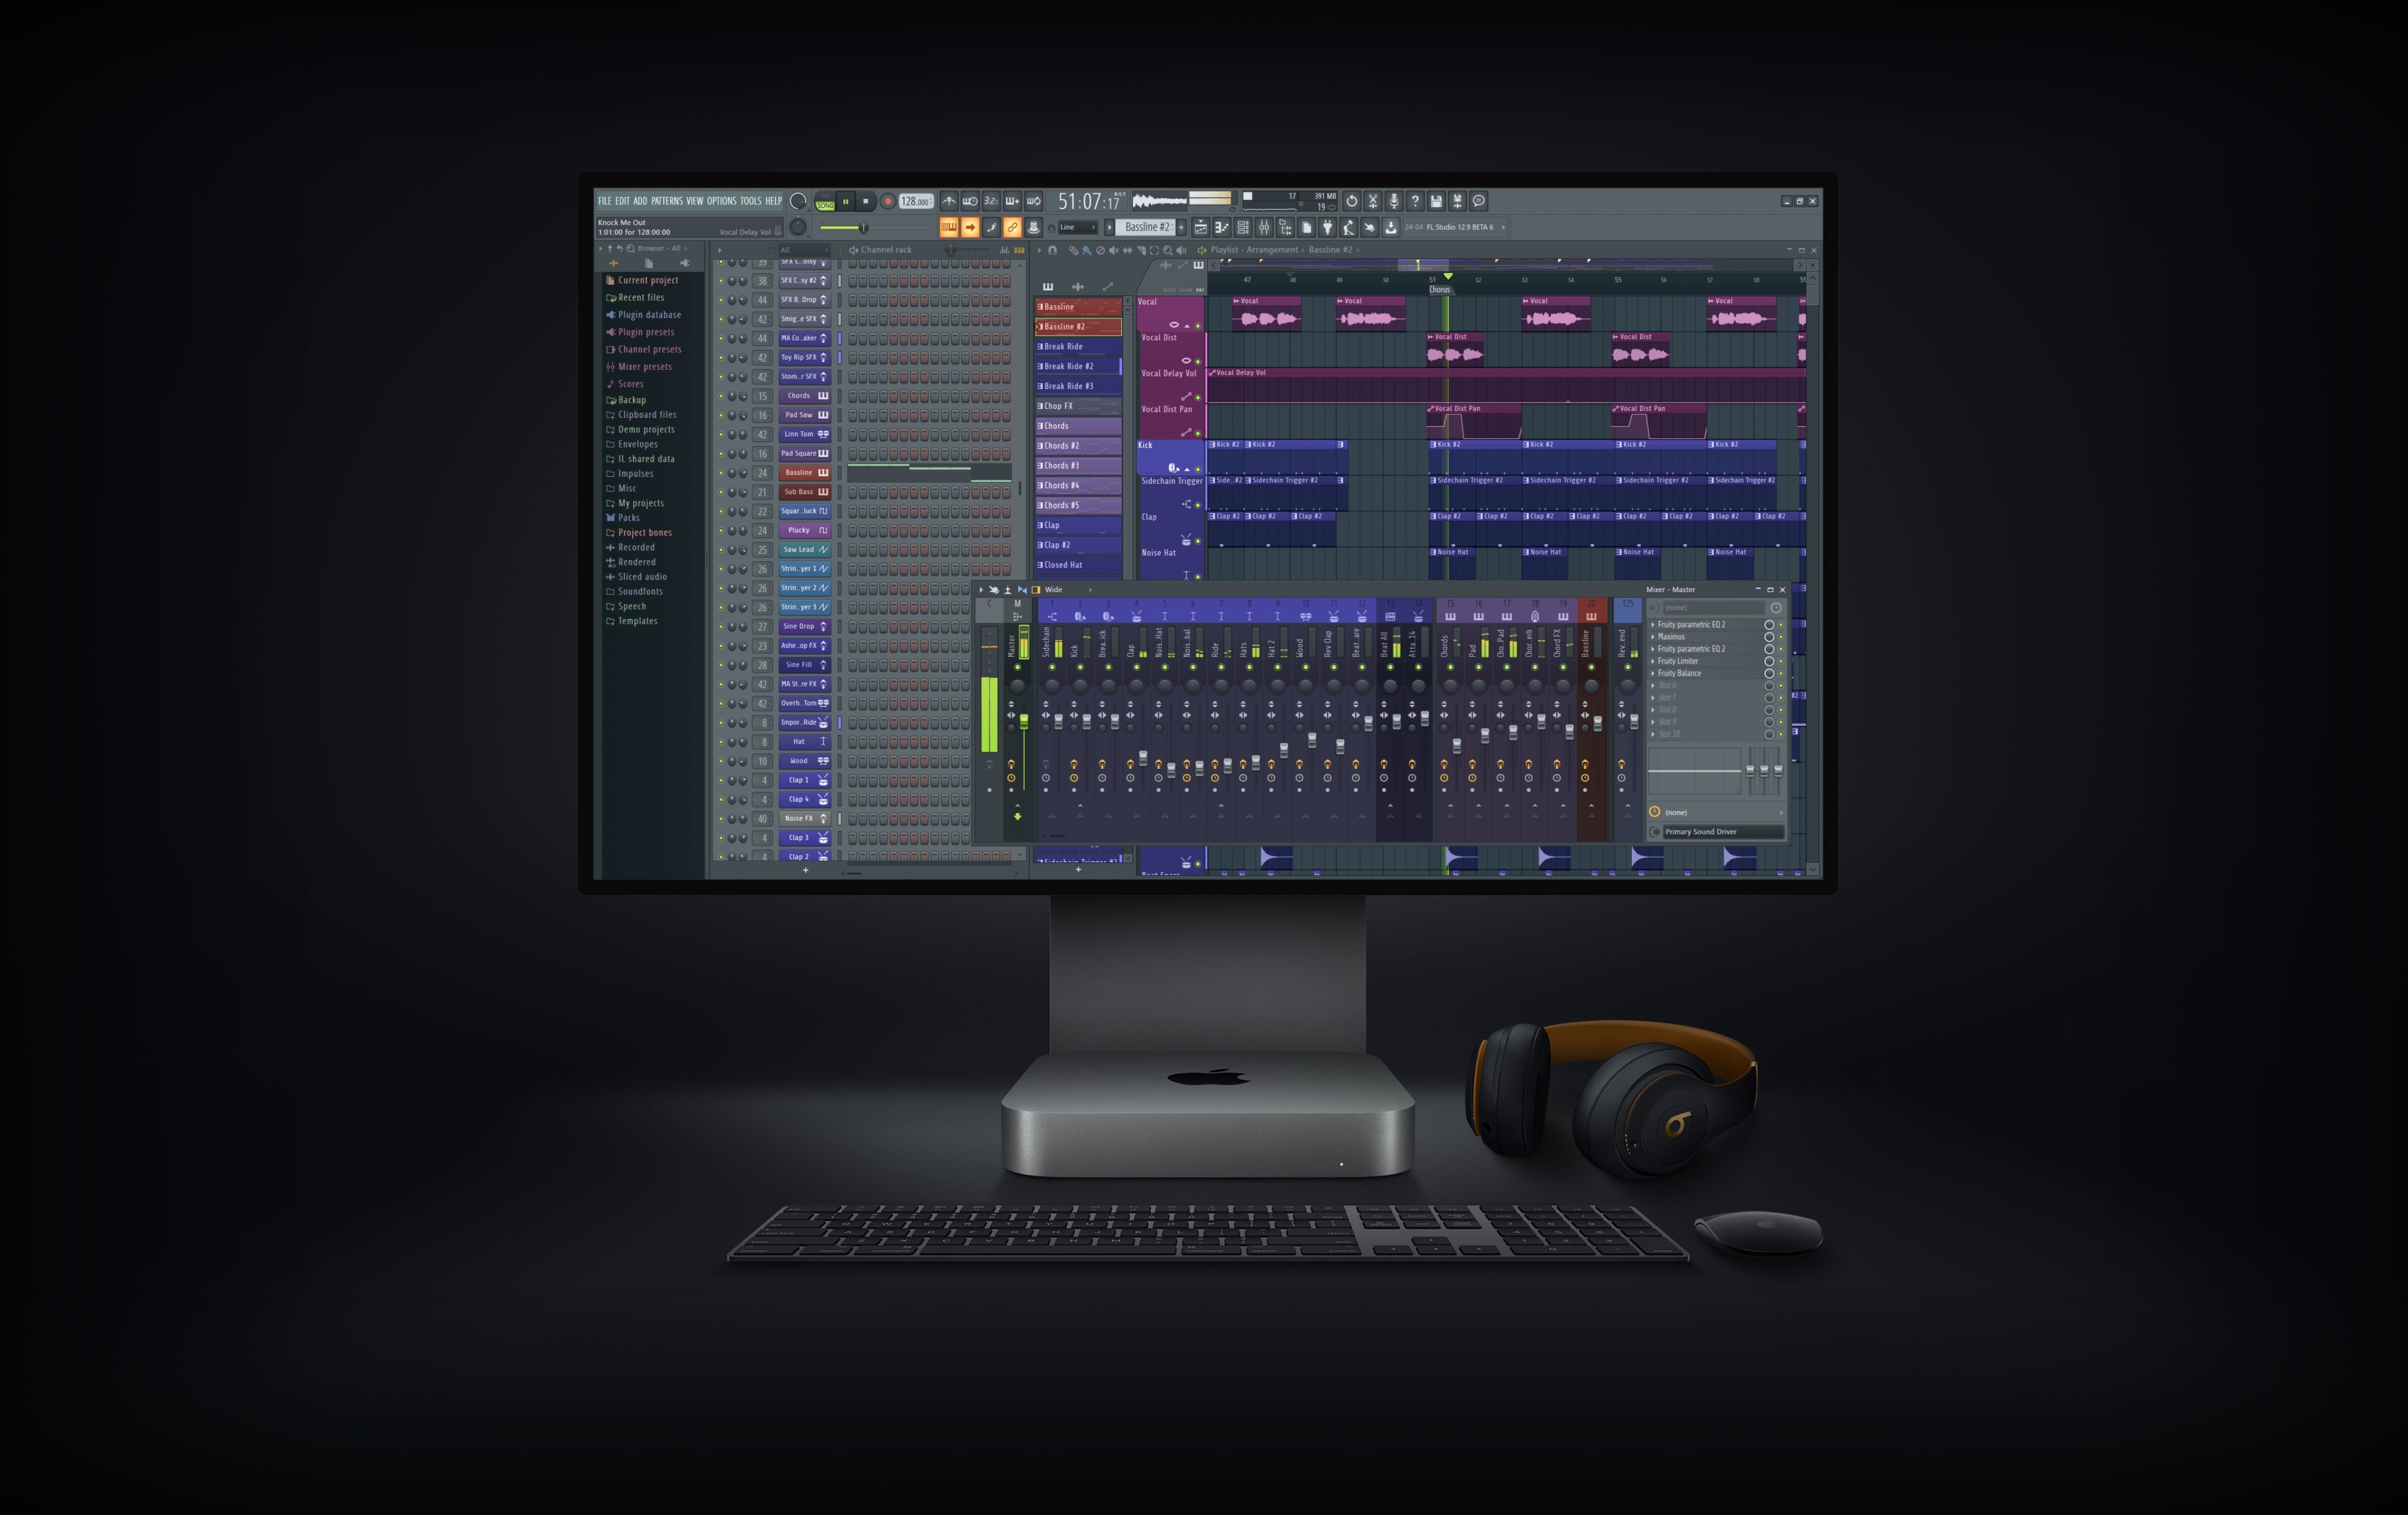
Task: Click the pause button in transport
Action: coord(846,201)
